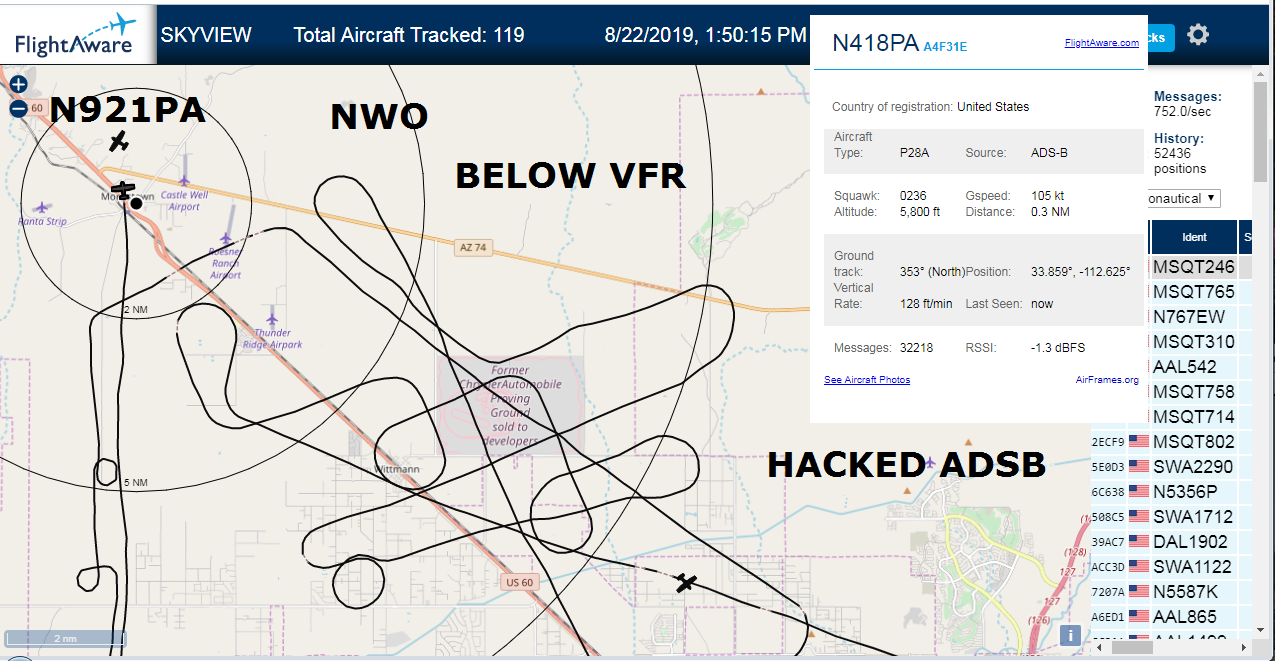Click the map info attribution button
The height and width of the screenshot is (661, 1275).
click(x=1070, y=634)
